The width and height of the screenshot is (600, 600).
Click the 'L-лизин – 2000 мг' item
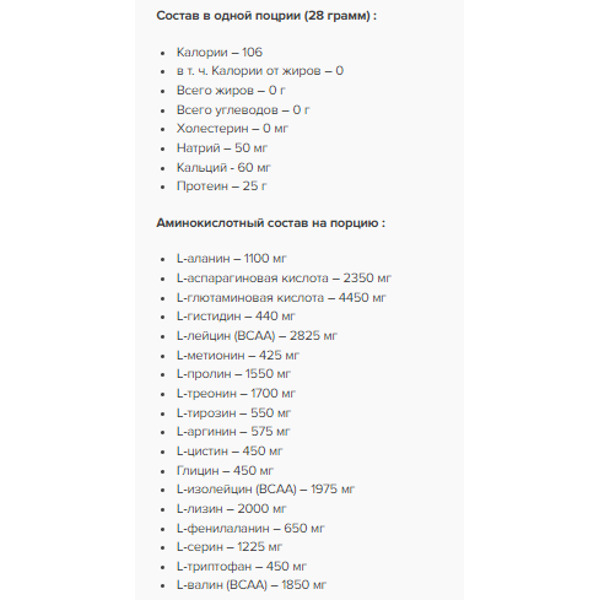[228, 508]
